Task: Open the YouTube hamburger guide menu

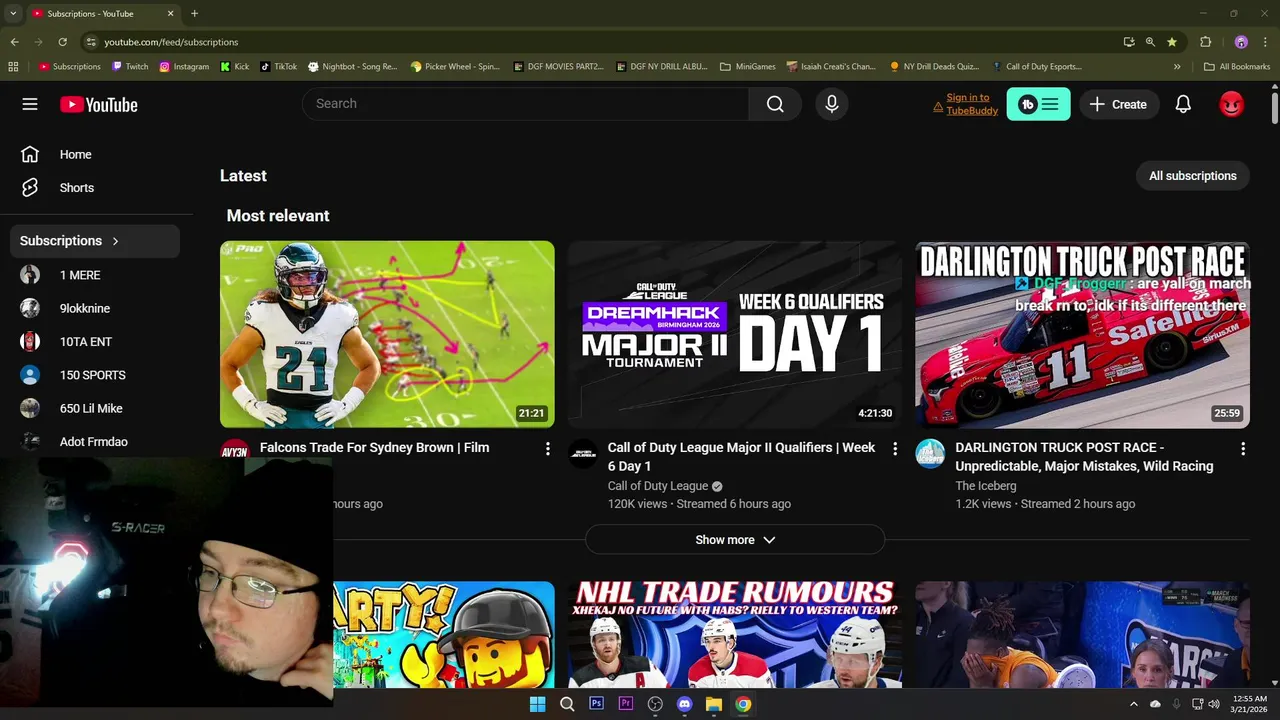Action: pyautogui.click(x=30, y=104)
